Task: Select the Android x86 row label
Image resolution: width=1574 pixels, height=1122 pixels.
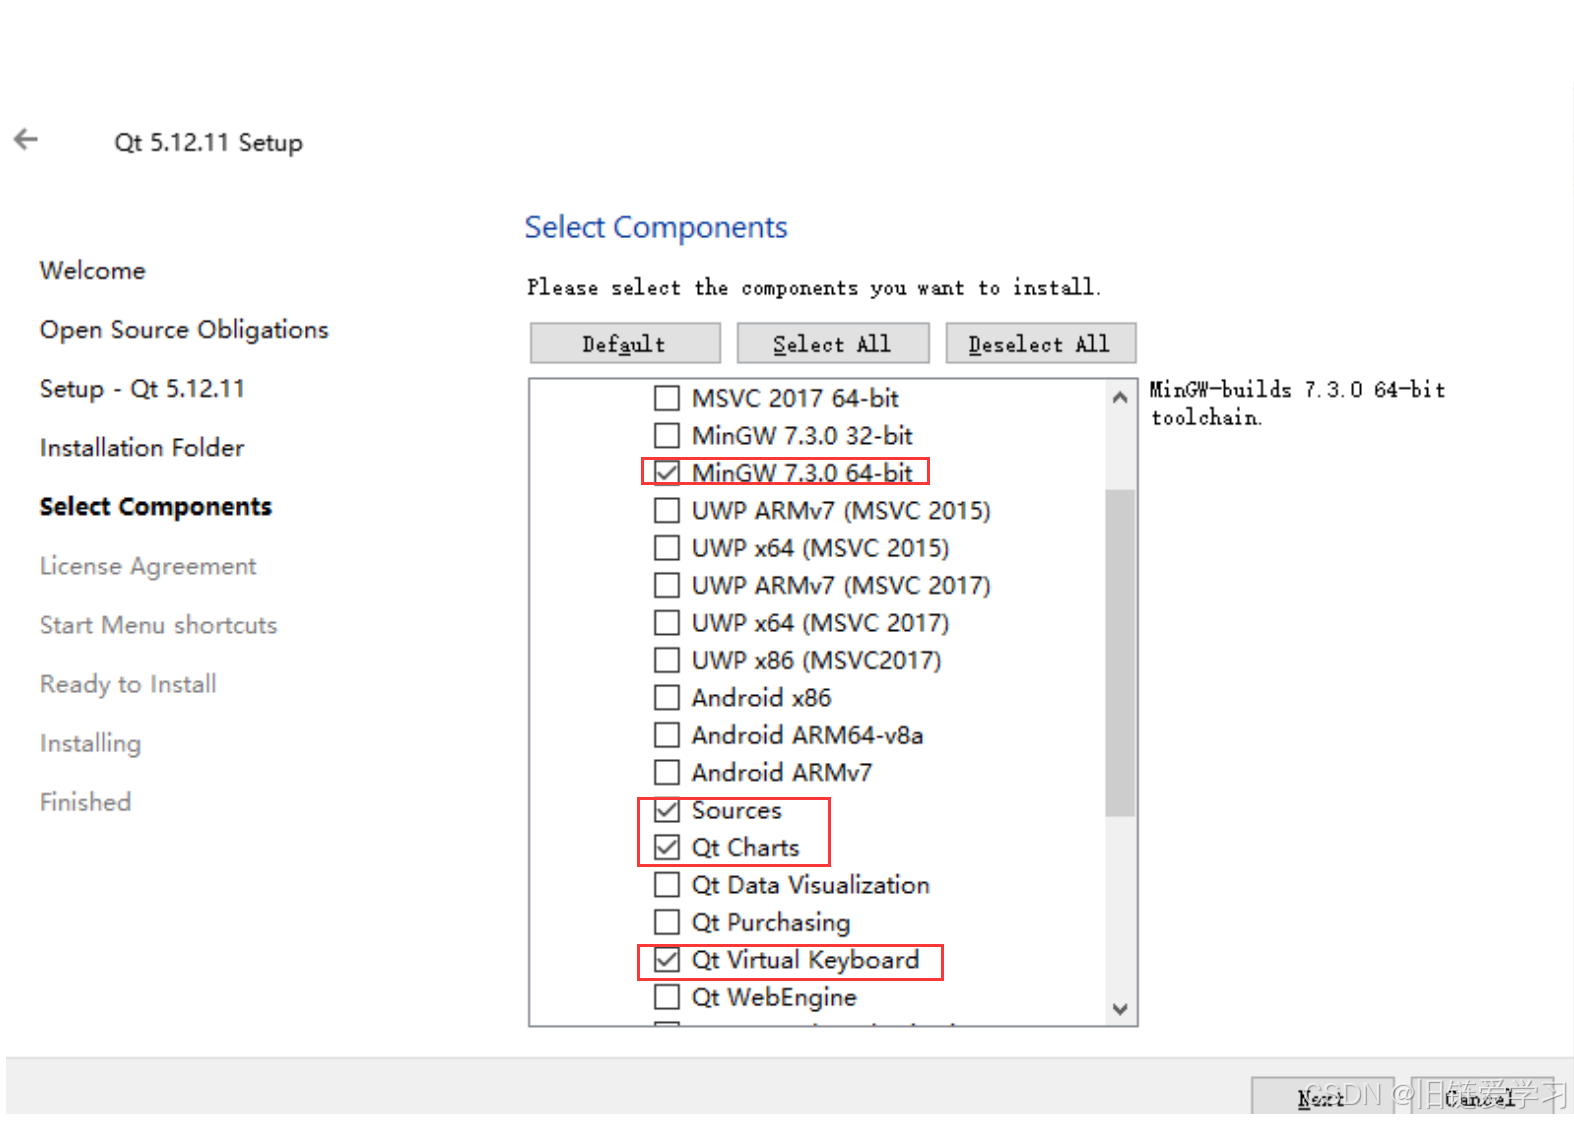Action: [x=762, y=698]
